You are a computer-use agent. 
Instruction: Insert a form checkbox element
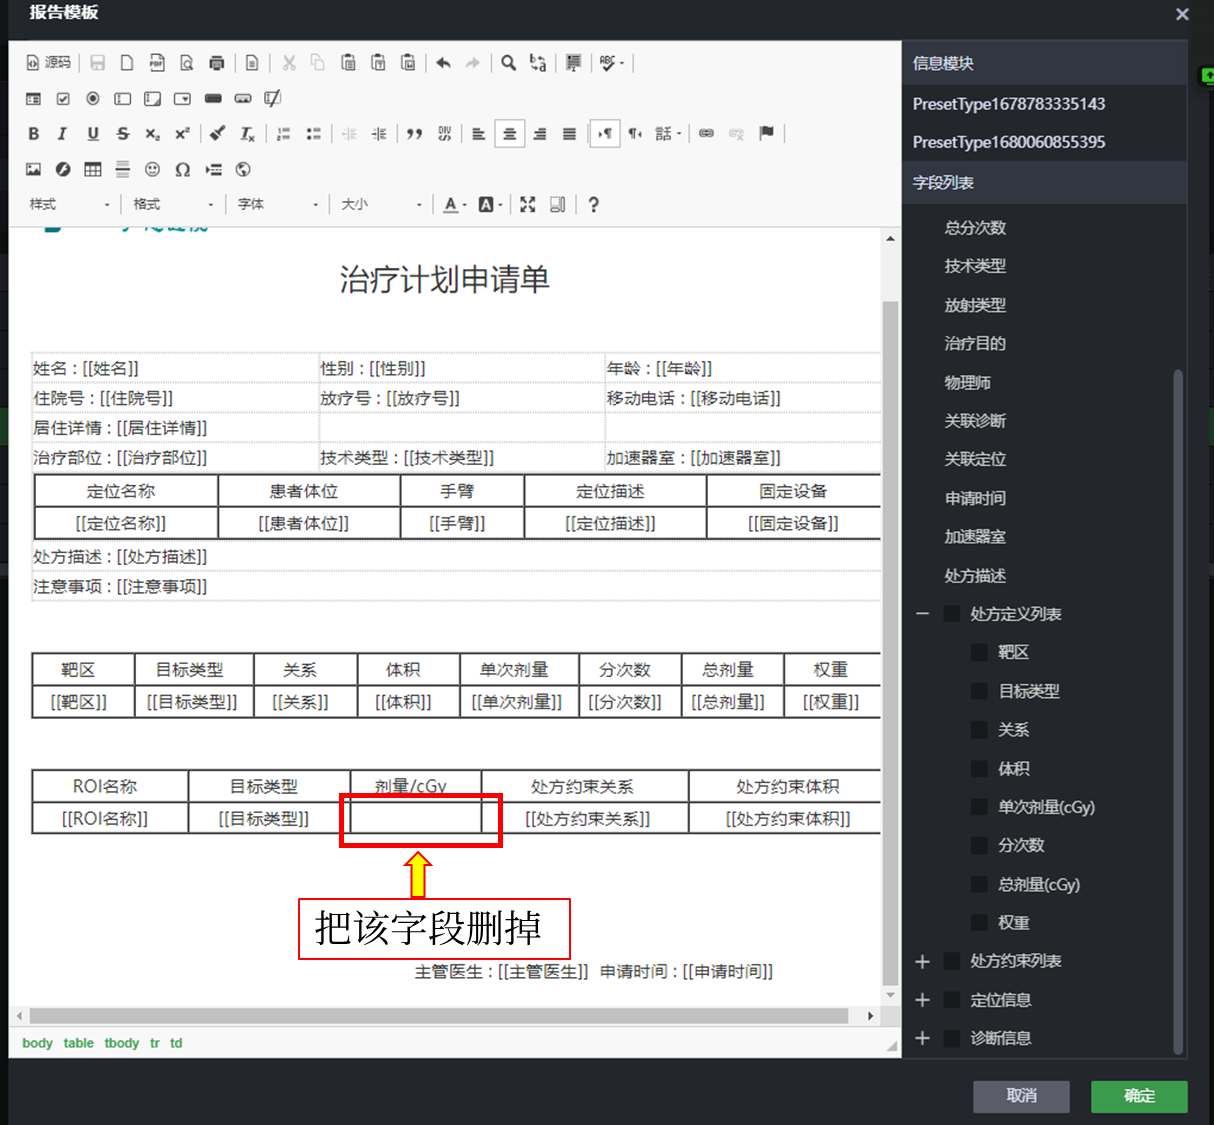point(63,98)
